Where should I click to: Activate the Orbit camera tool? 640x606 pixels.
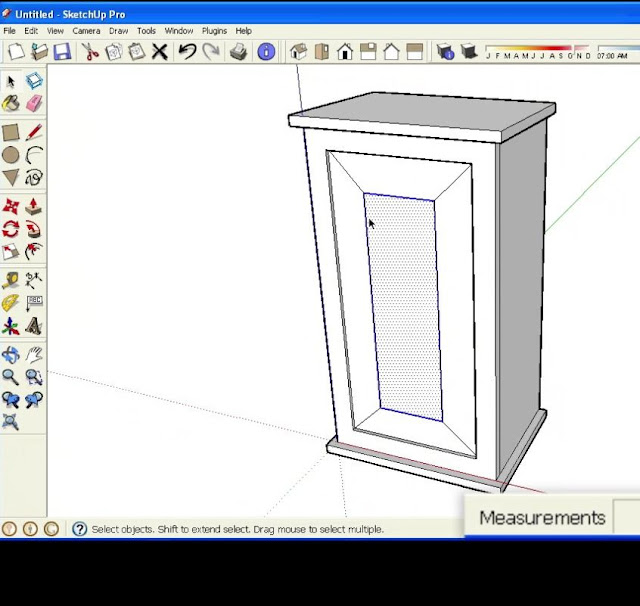coord(11,355)
